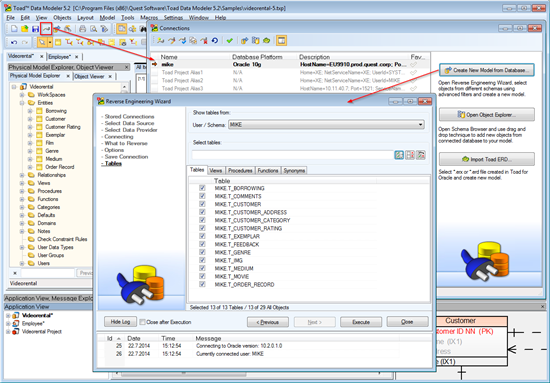Expand the WorkSpaces tree folder
The height and width of the screenshot is (383, 550).
coord(22,95)
